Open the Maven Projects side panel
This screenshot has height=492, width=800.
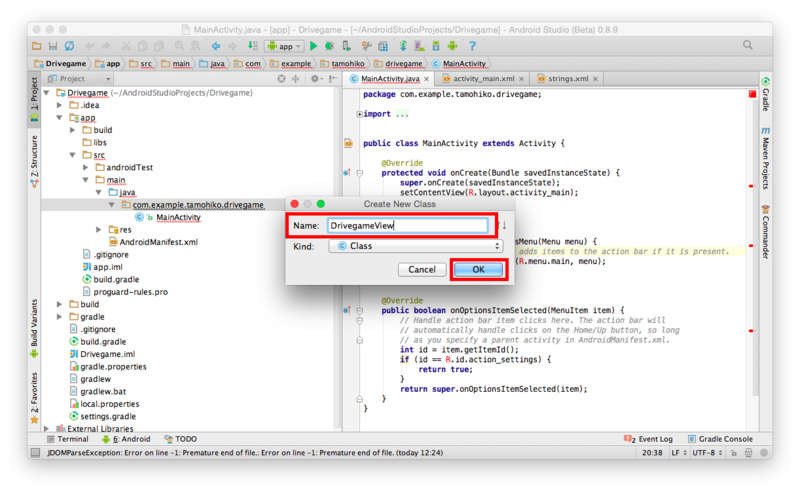pos(765,158)
